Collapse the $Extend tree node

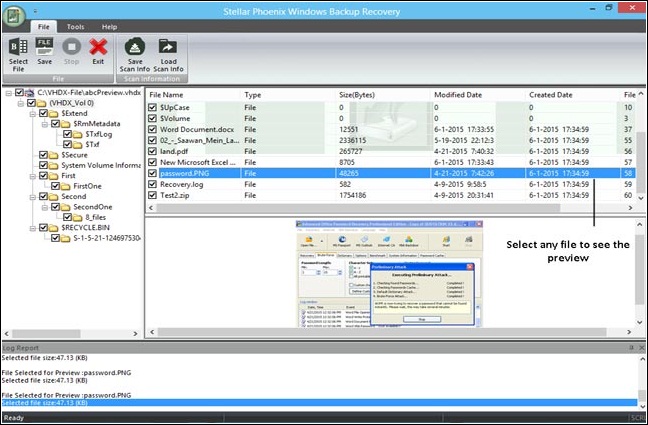(x=33, y=114)
